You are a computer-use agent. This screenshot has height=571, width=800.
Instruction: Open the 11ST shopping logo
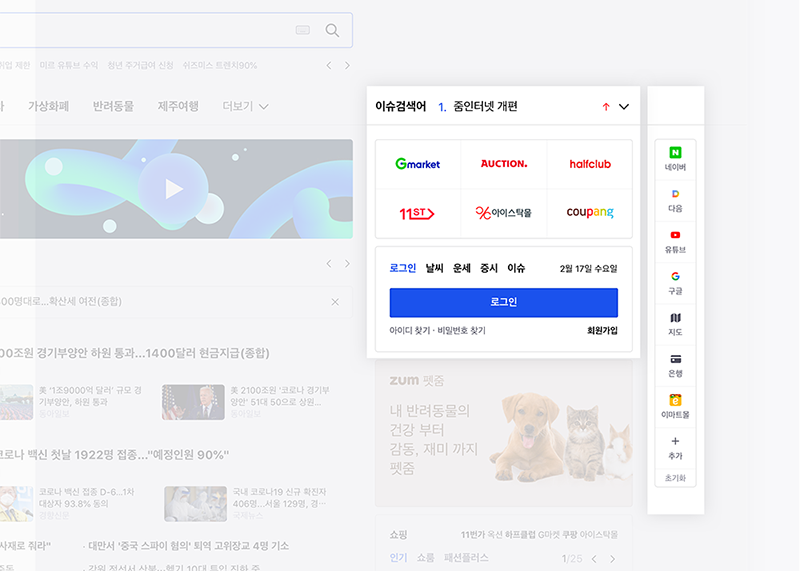click(416, 213)
